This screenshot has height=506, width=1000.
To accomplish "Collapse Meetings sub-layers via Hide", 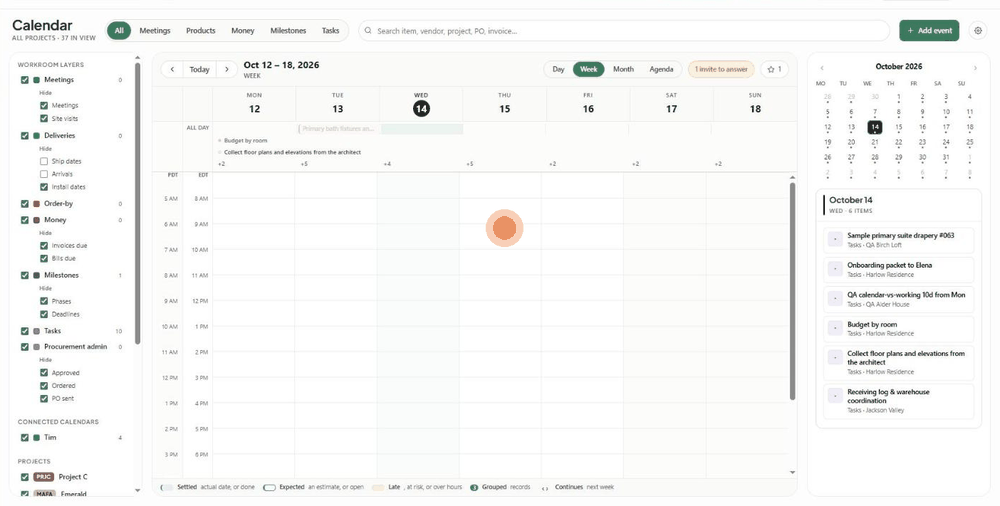I will (x=45, y=93).
